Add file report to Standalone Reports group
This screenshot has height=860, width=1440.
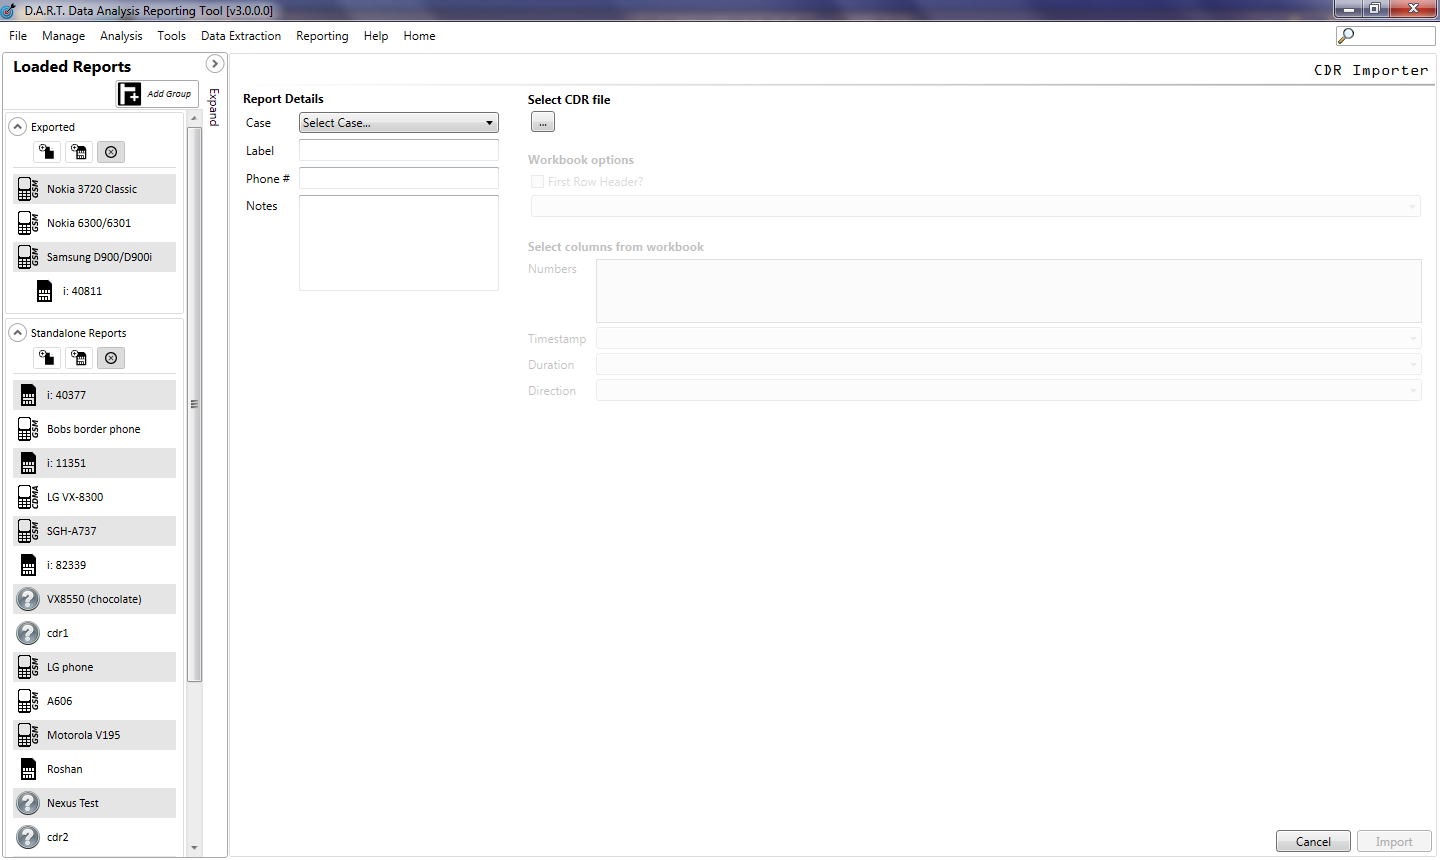pos(47,358)
